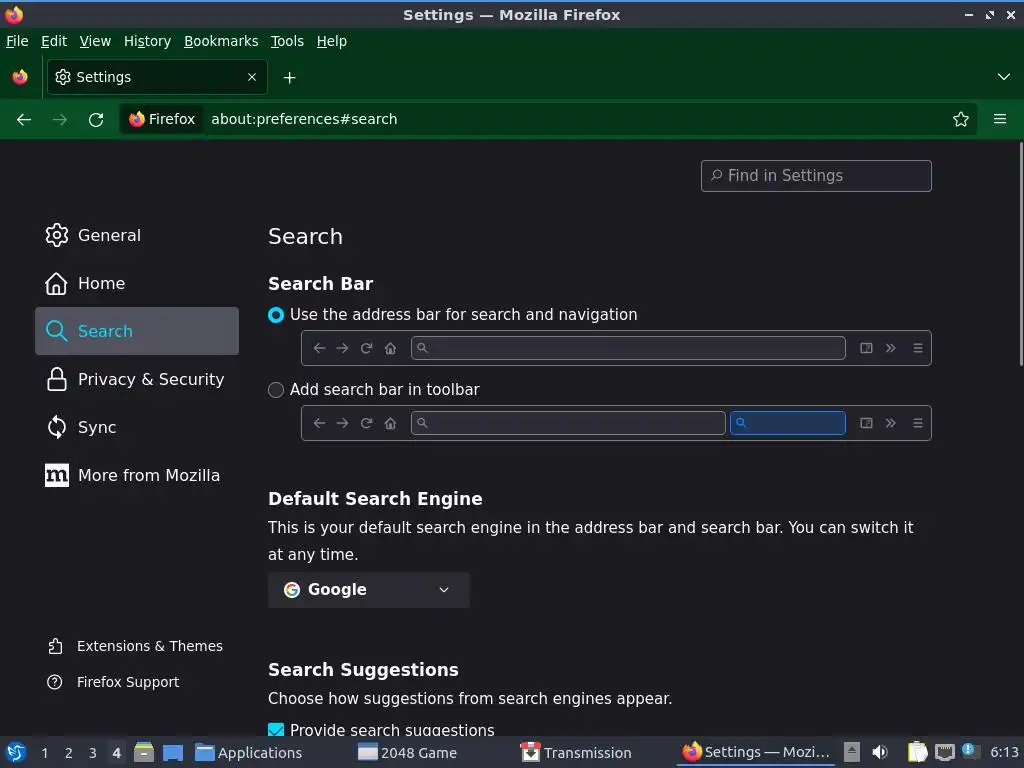This screenshot has height=768, width=1024.
Task: Switch to workspace 2 in taskbar
Action: [69, 753]
